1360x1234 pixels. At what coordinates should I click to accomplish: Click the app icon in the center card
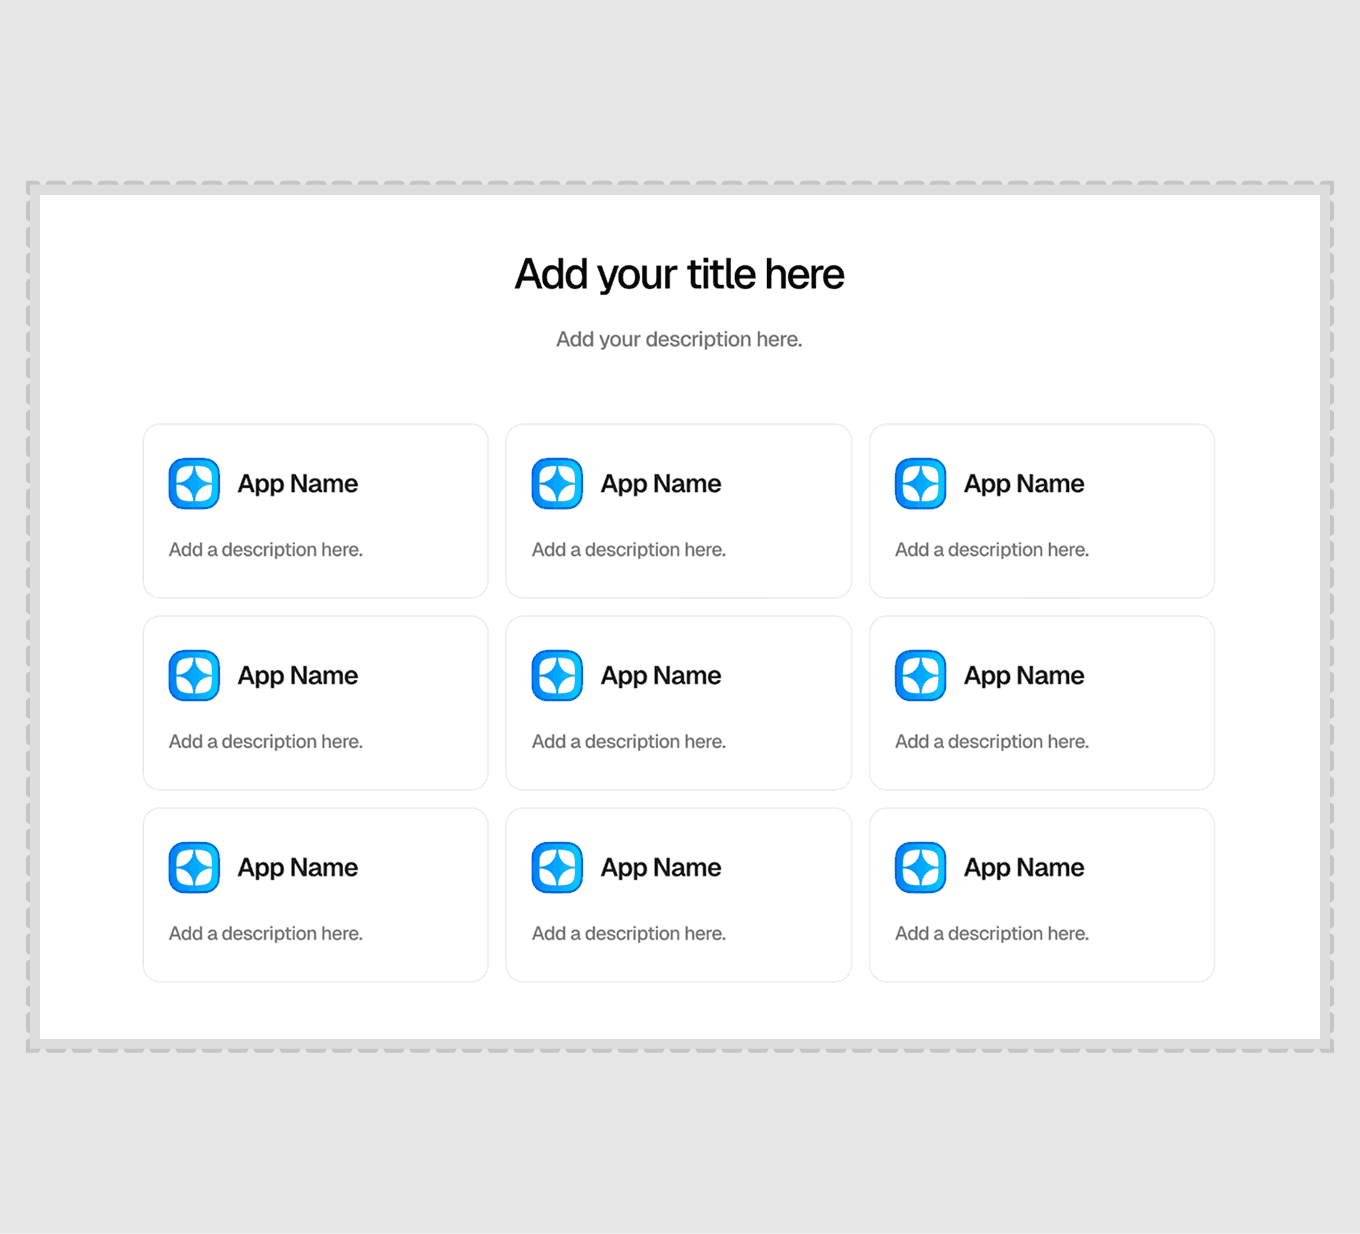point(557,676)
